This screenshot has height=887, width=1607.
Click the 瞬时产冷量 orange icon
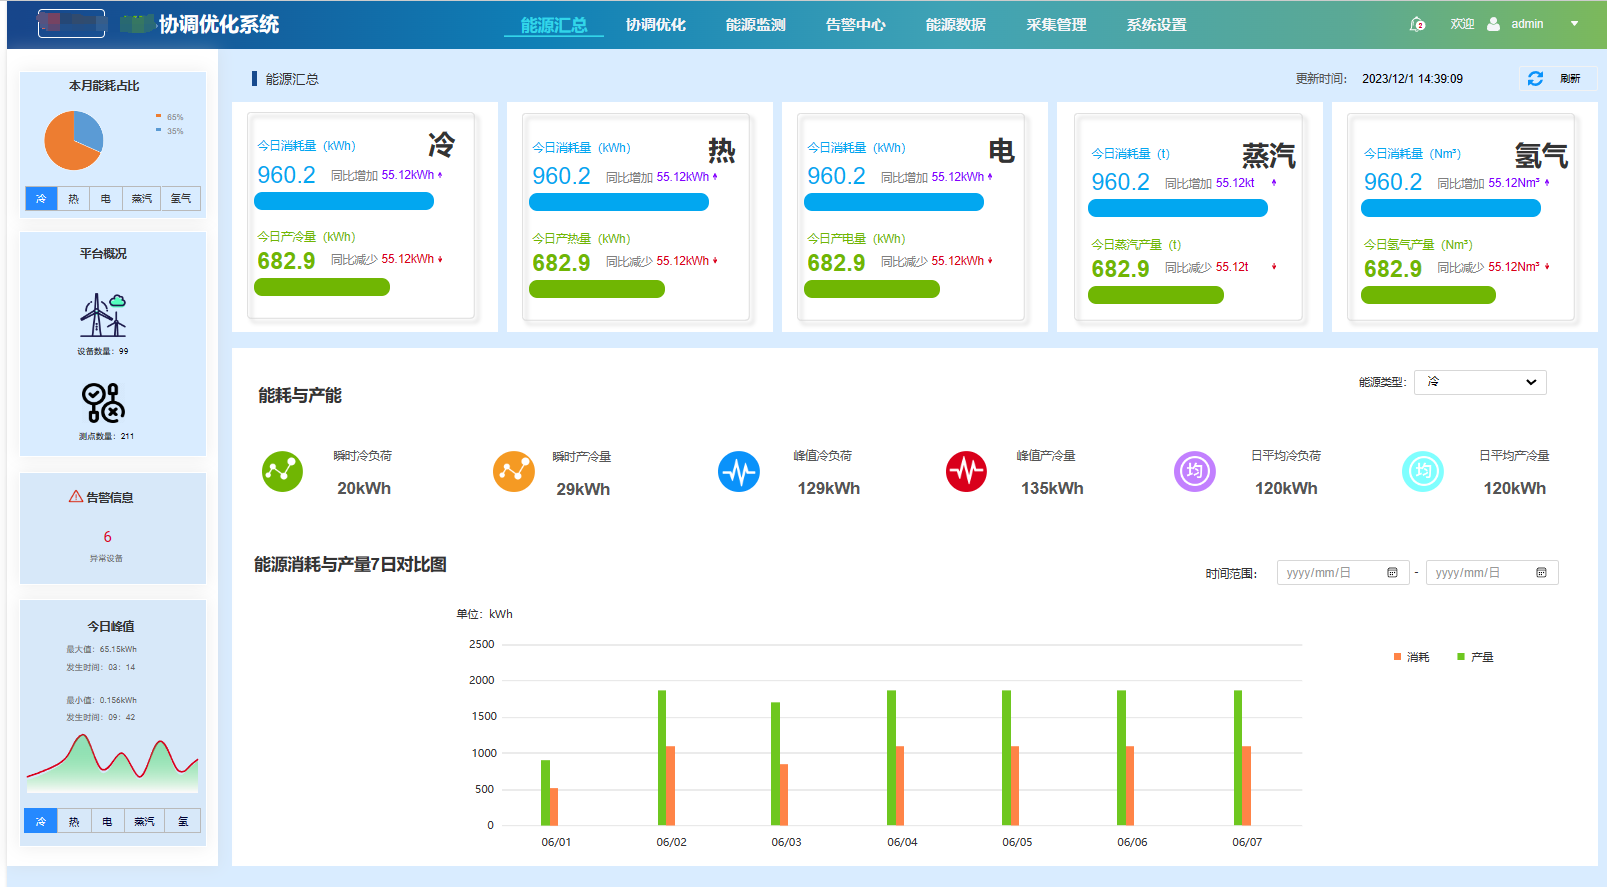pyautogui.click(x=514, y=471)
